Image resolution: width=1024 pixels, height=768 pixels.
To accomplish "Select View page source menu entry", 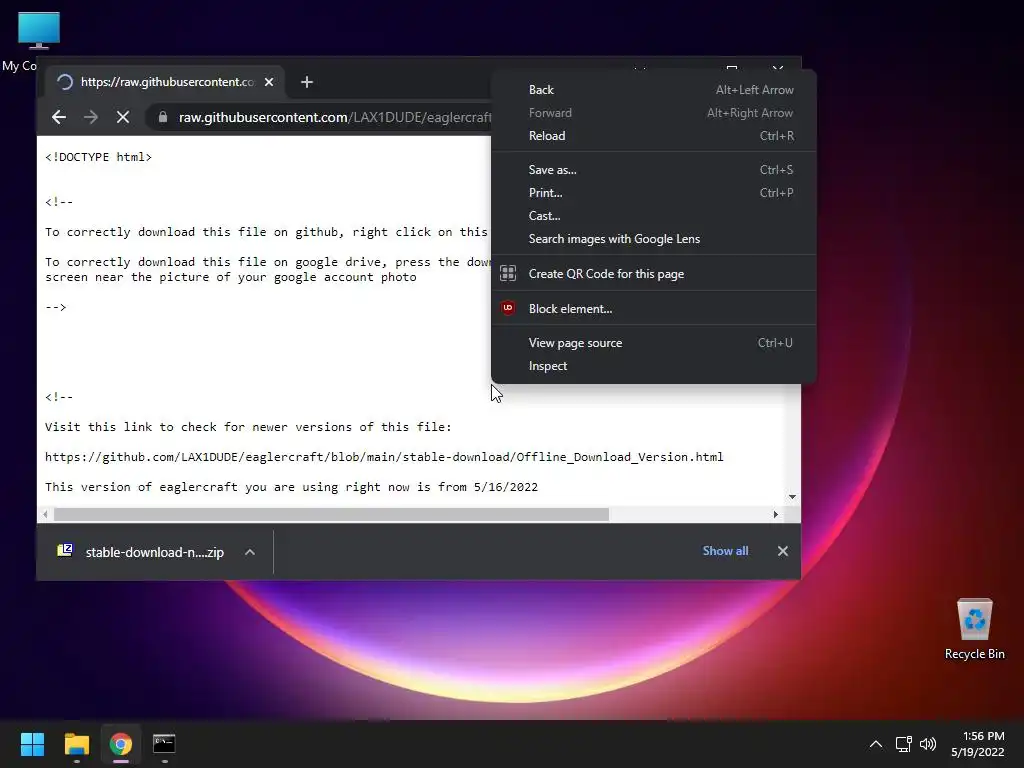I will point(654,343).
